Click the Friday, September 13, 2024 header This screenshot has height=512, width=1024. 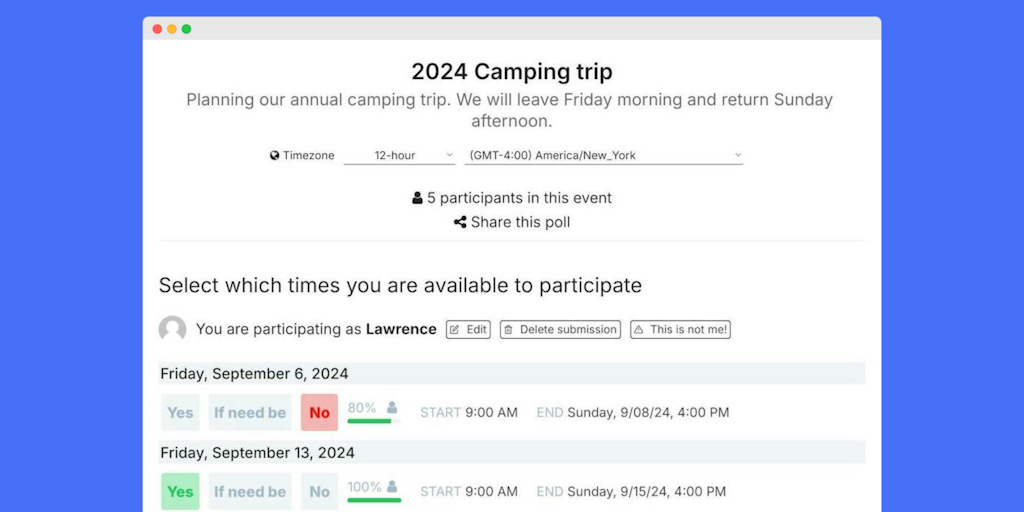tap(258, 452)
